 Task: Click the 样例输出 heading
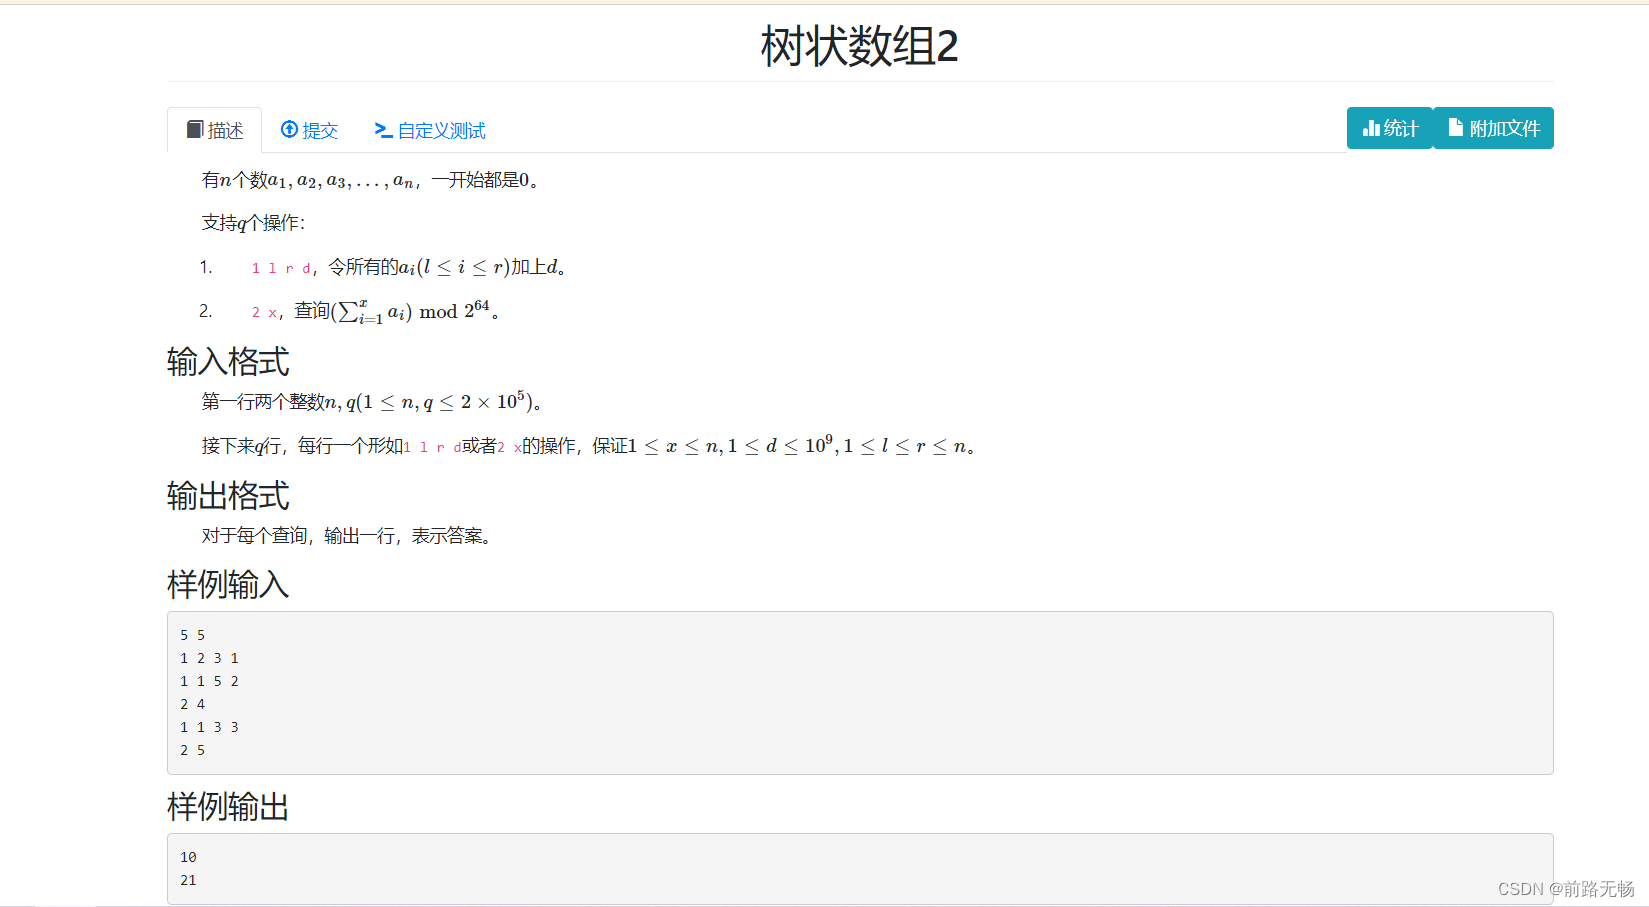(228, 806)
